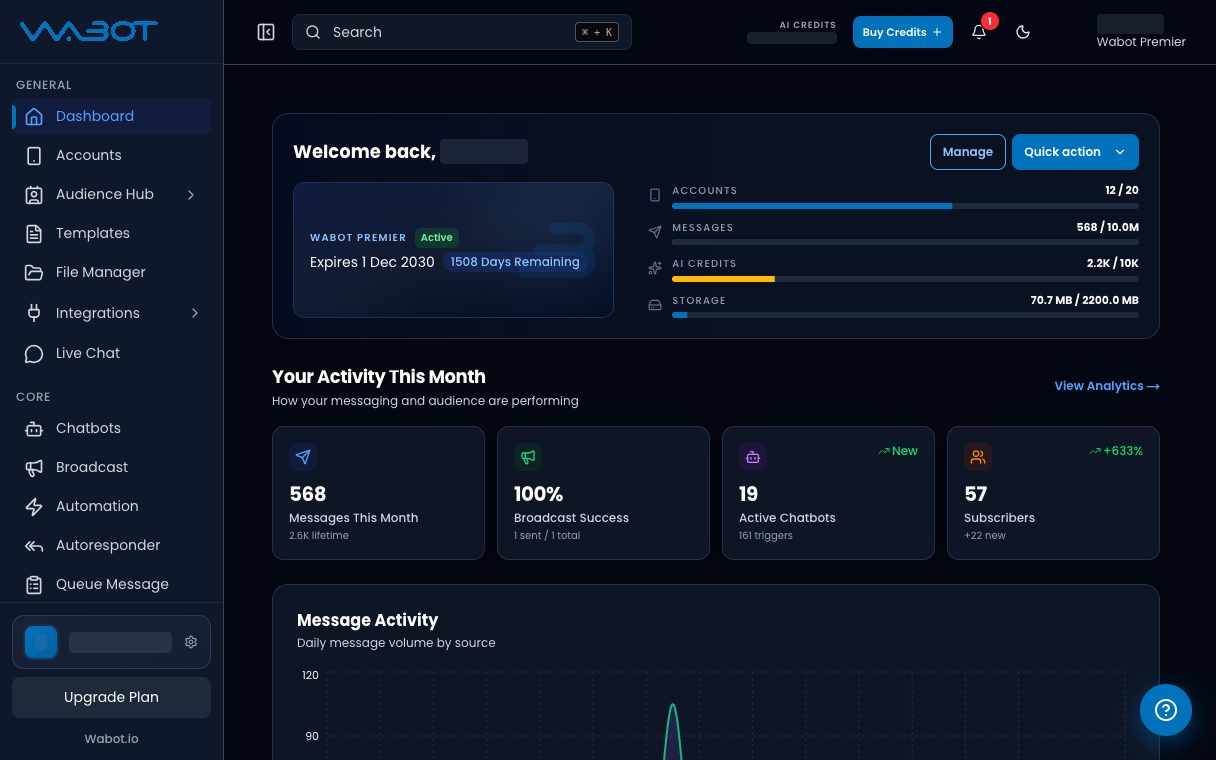Follow the View Analytics link
Image resolution: width=1216 pixels, height=760 pixels.
click(1107, 386)
